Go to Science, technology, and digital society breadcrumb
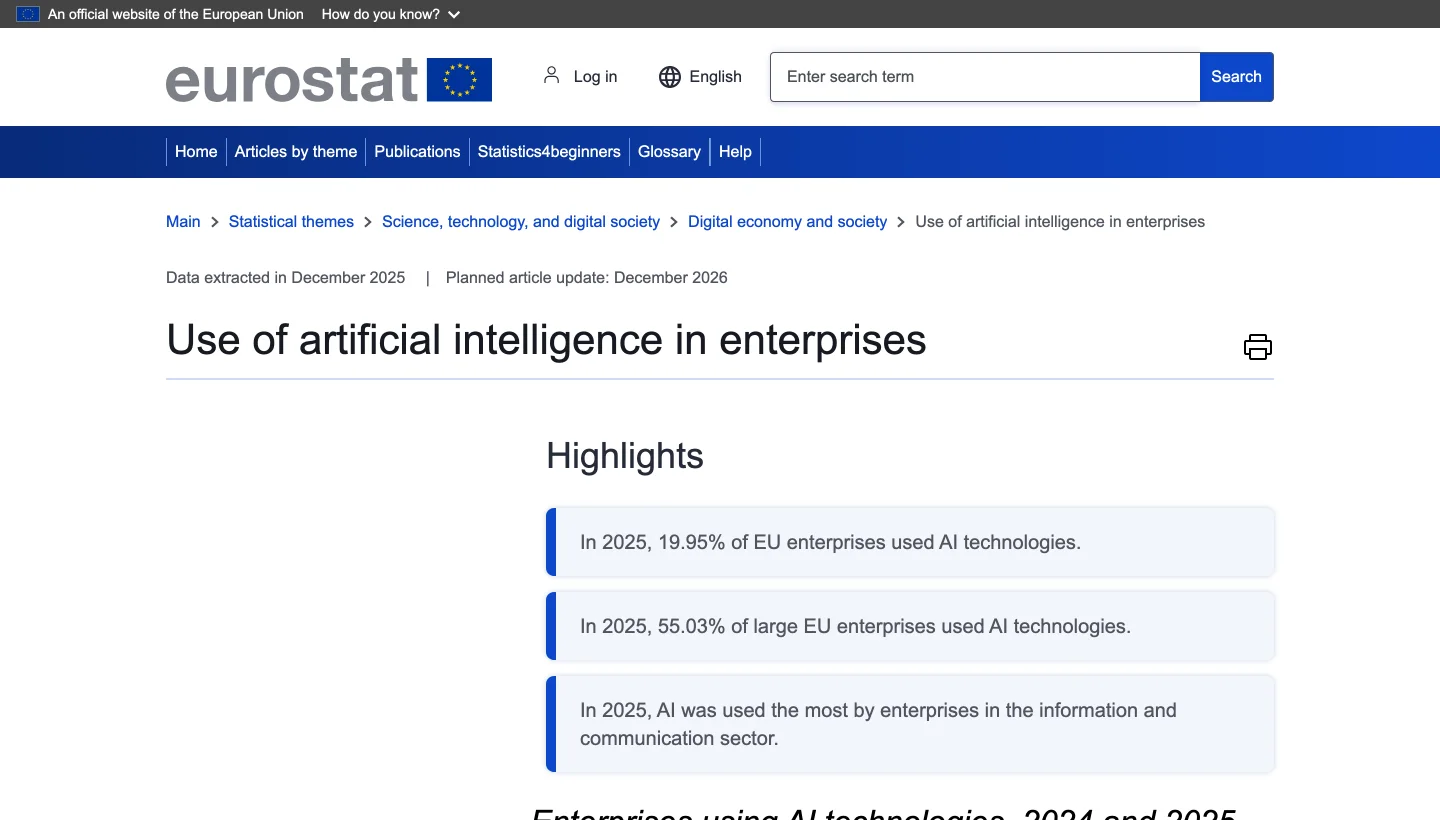1440x820 pixels. click(521, 222)
